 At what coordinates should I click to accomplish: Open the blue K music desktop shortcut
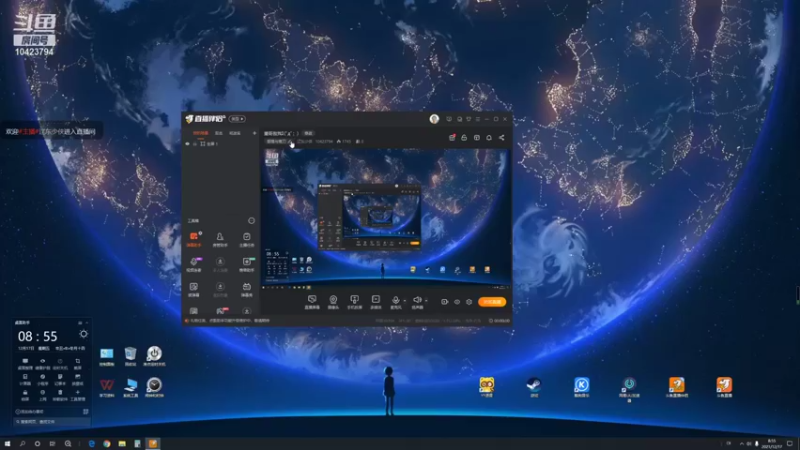[582, 387]
